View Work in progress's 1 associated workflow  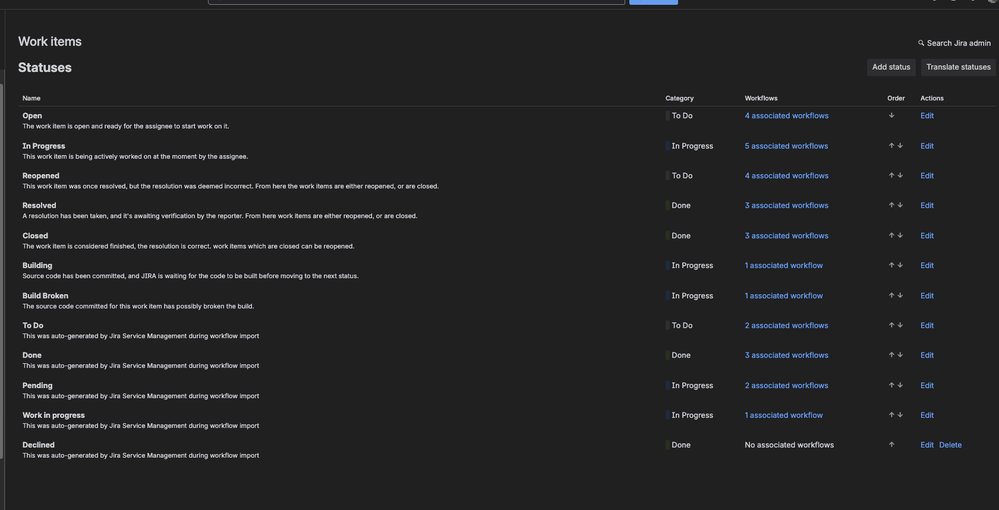784,415
